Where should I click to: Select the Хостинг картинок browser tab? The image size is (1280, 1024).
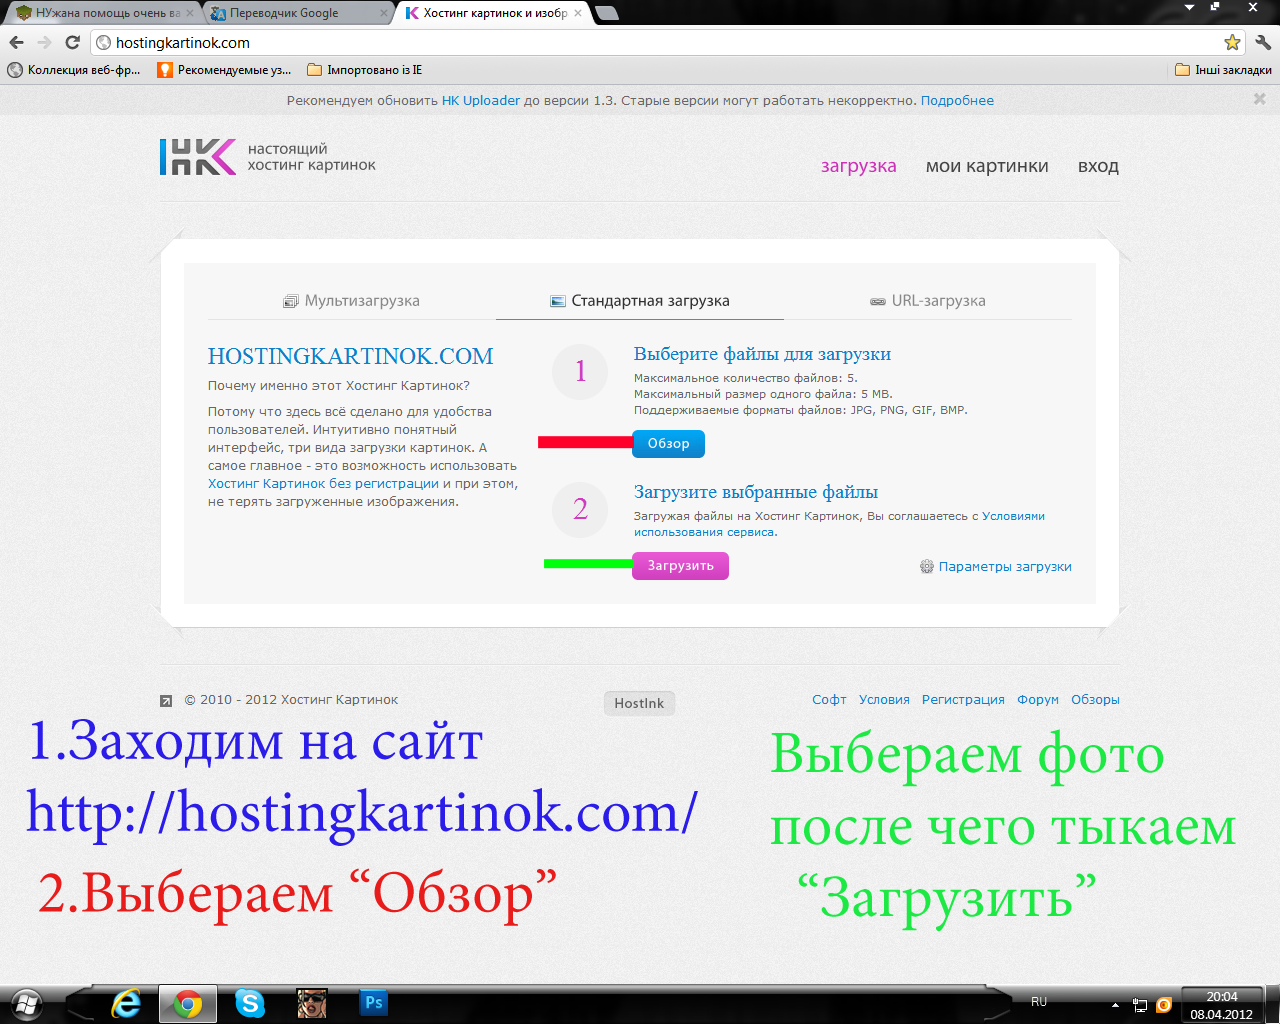tap(493, 13)
